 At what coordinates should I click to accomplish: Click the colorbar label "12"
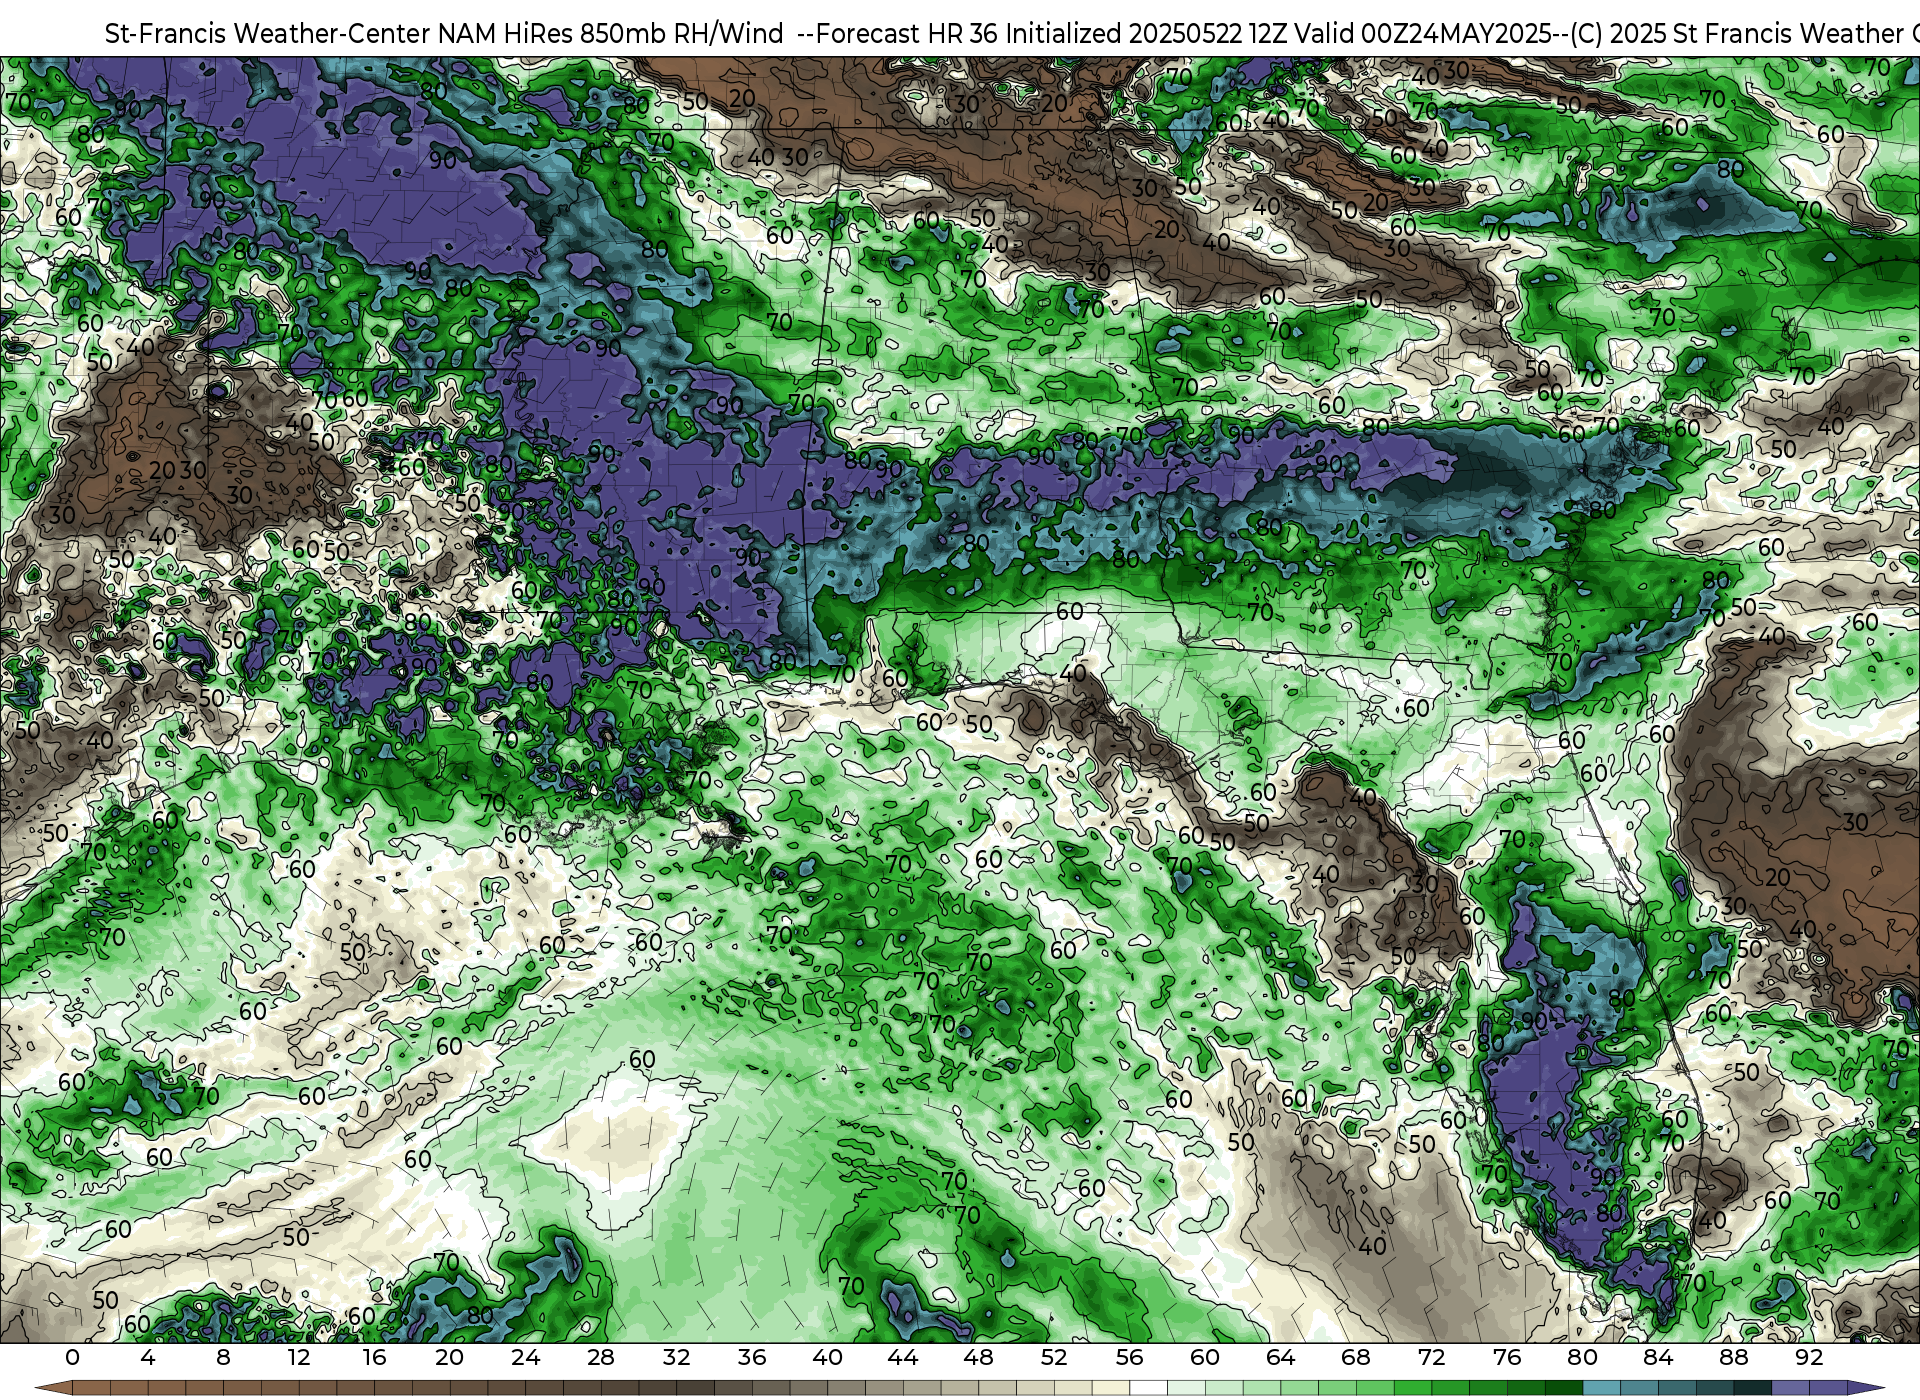coord(299,1357)
